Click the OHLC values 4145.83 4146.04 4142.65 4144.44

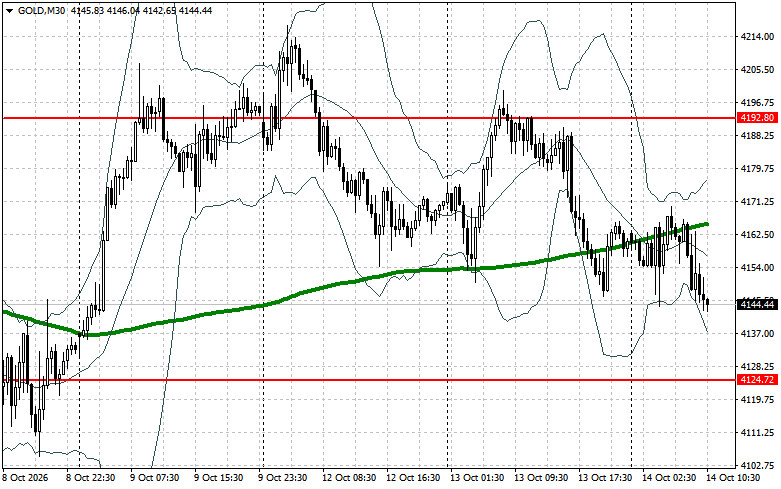[141, 10]
